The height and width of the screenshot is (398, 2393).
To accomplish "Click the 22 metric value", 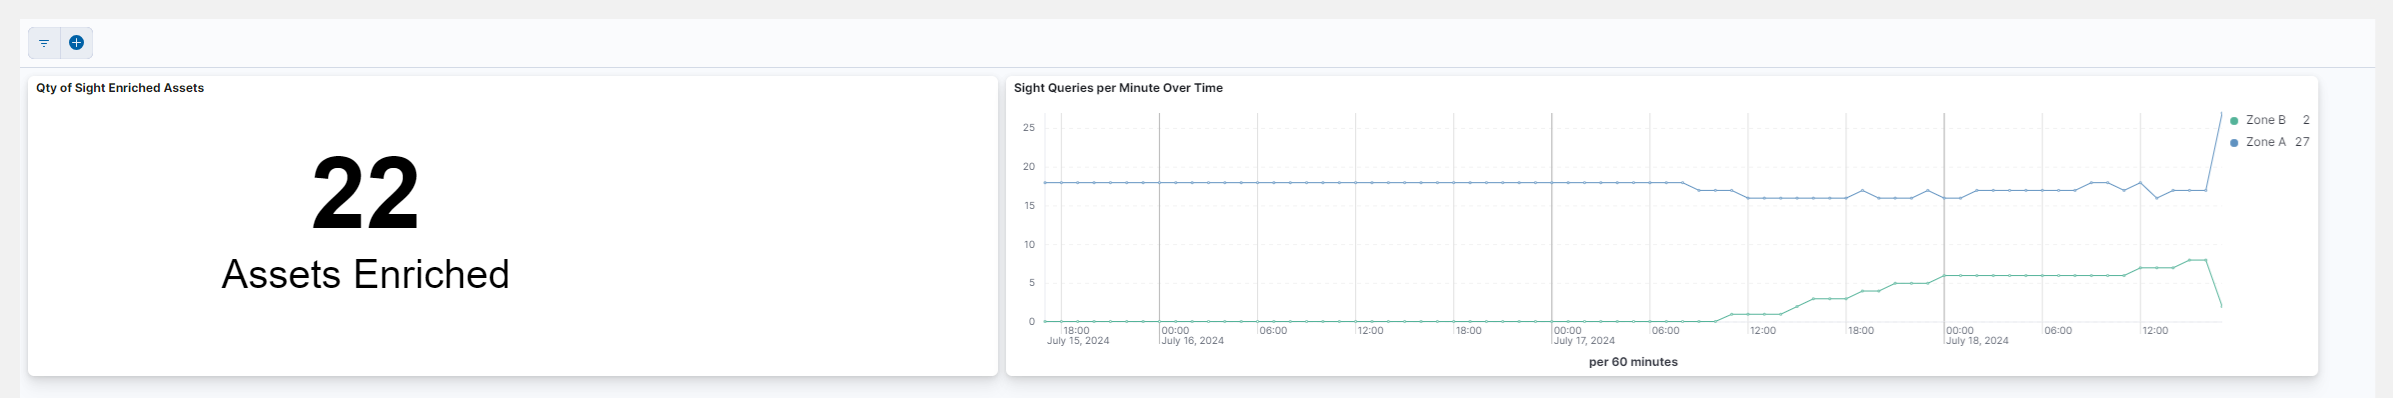I will [x=365, y=193].
